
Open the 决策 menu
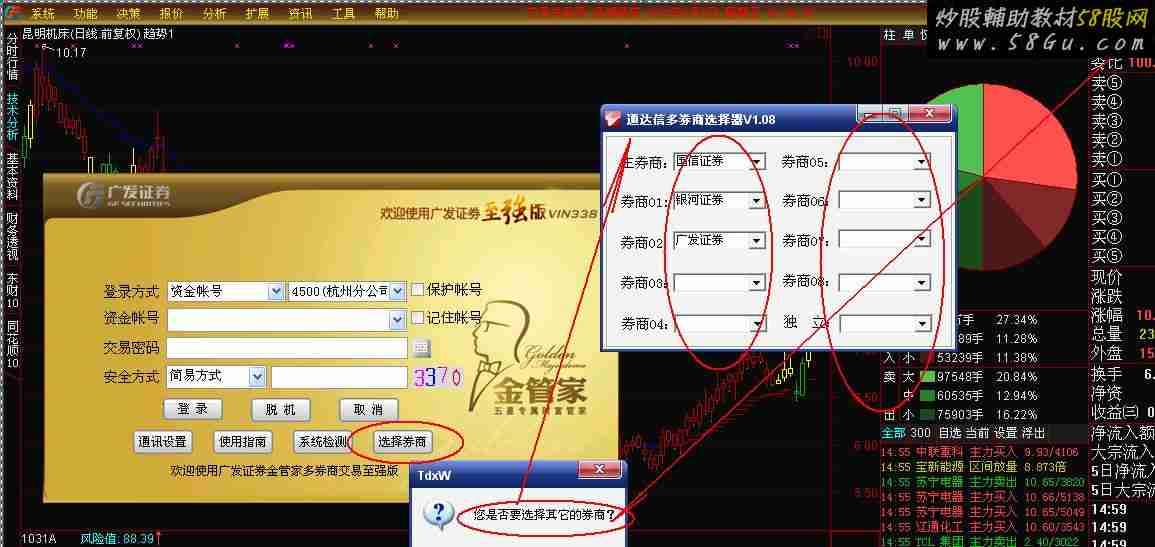pyautogui.click(x=128, y=13)
